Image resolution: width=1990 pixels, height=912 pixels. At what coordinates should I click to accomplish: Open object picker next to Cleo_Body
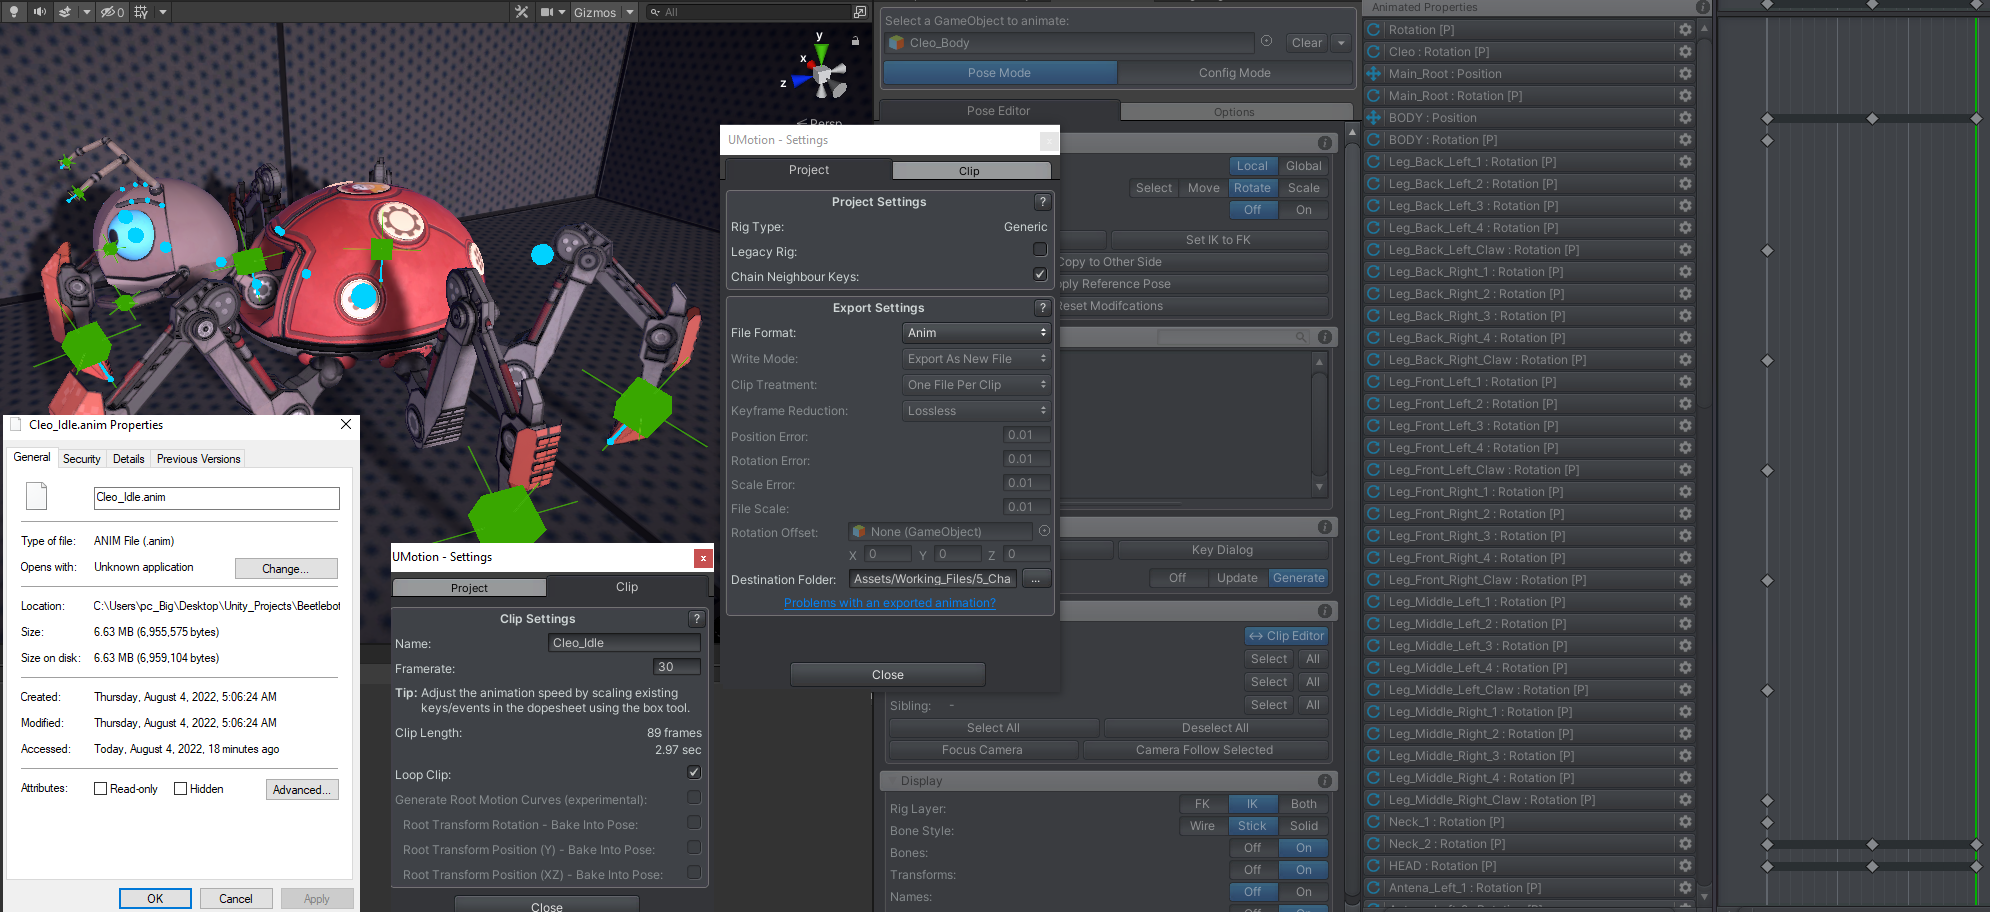(1266, 41)
